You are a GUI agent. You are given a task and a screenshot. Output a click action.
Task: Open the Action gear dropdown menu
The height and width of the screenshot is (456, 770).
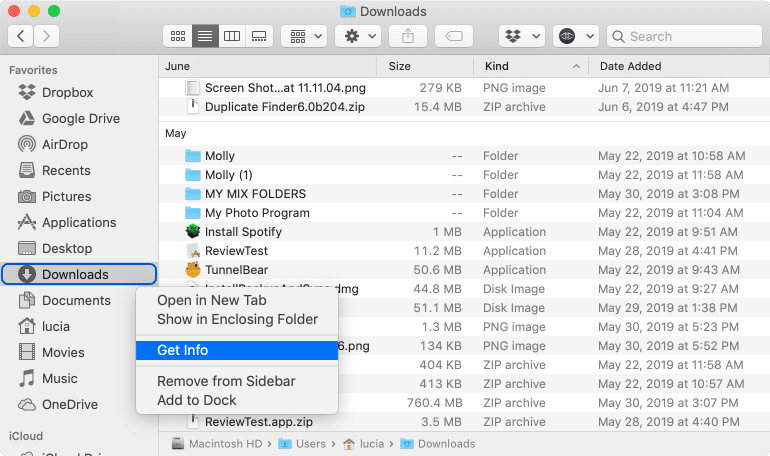click(x=359, y=36)
